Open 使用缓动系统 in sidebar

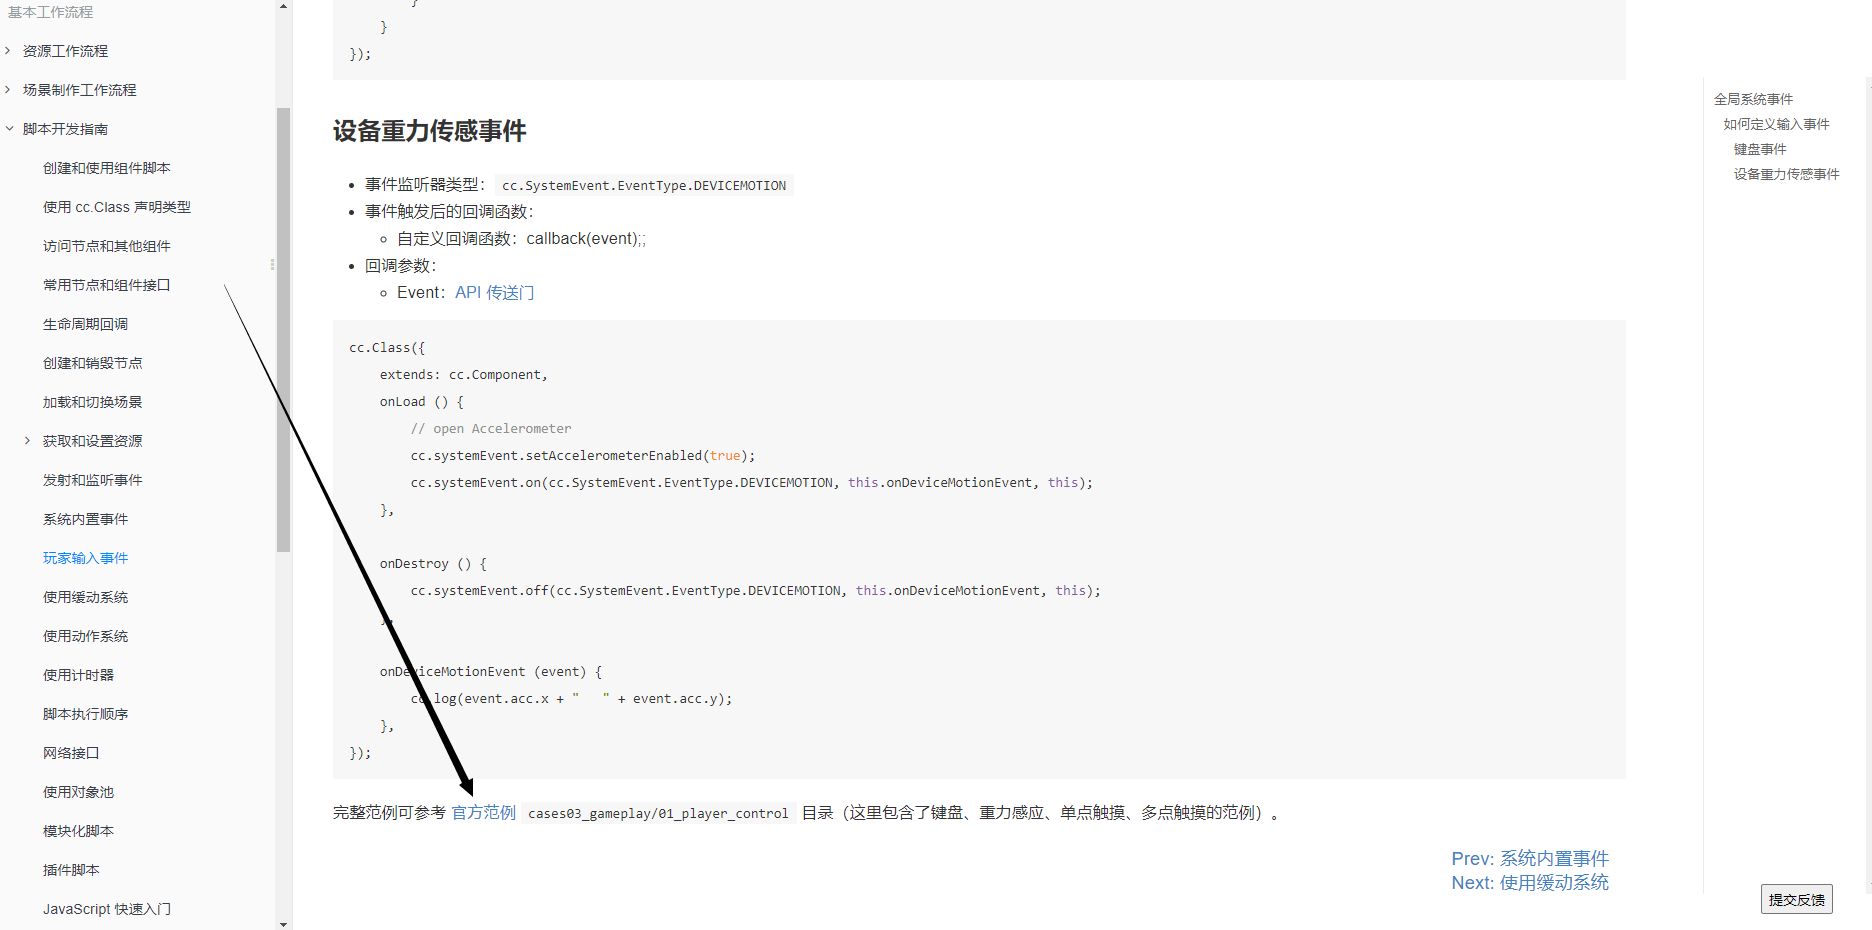85,597
